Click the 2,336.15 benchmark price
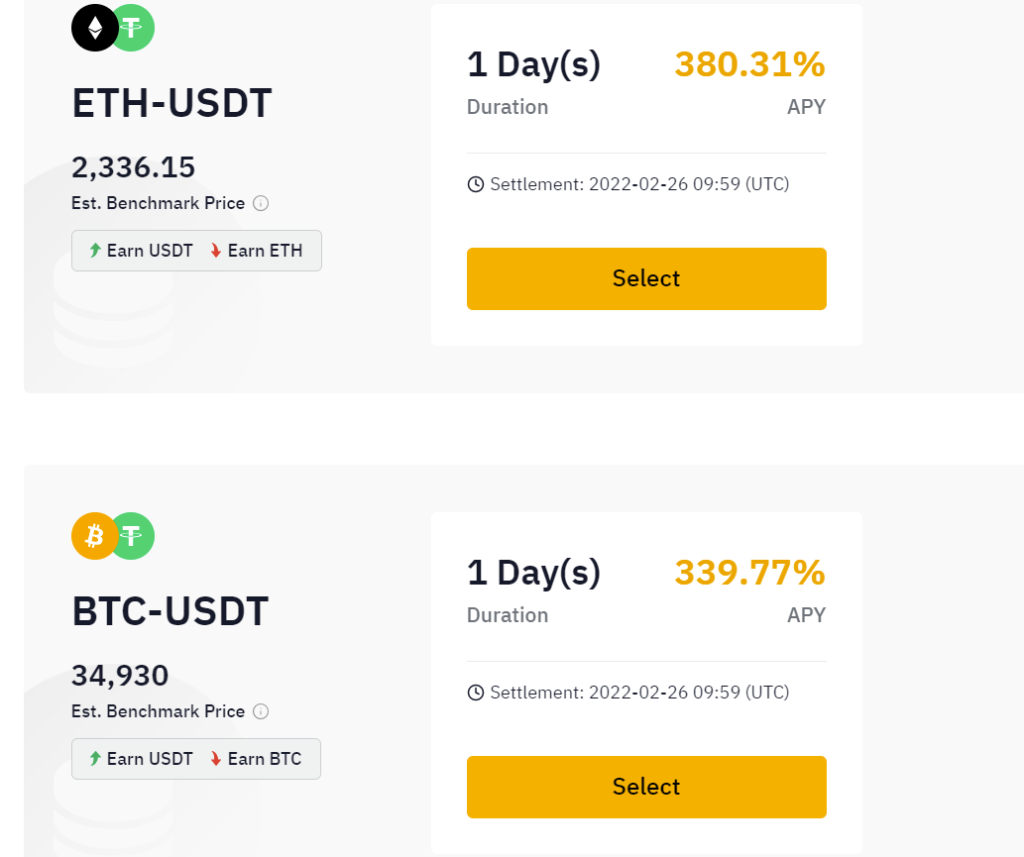 133,167
